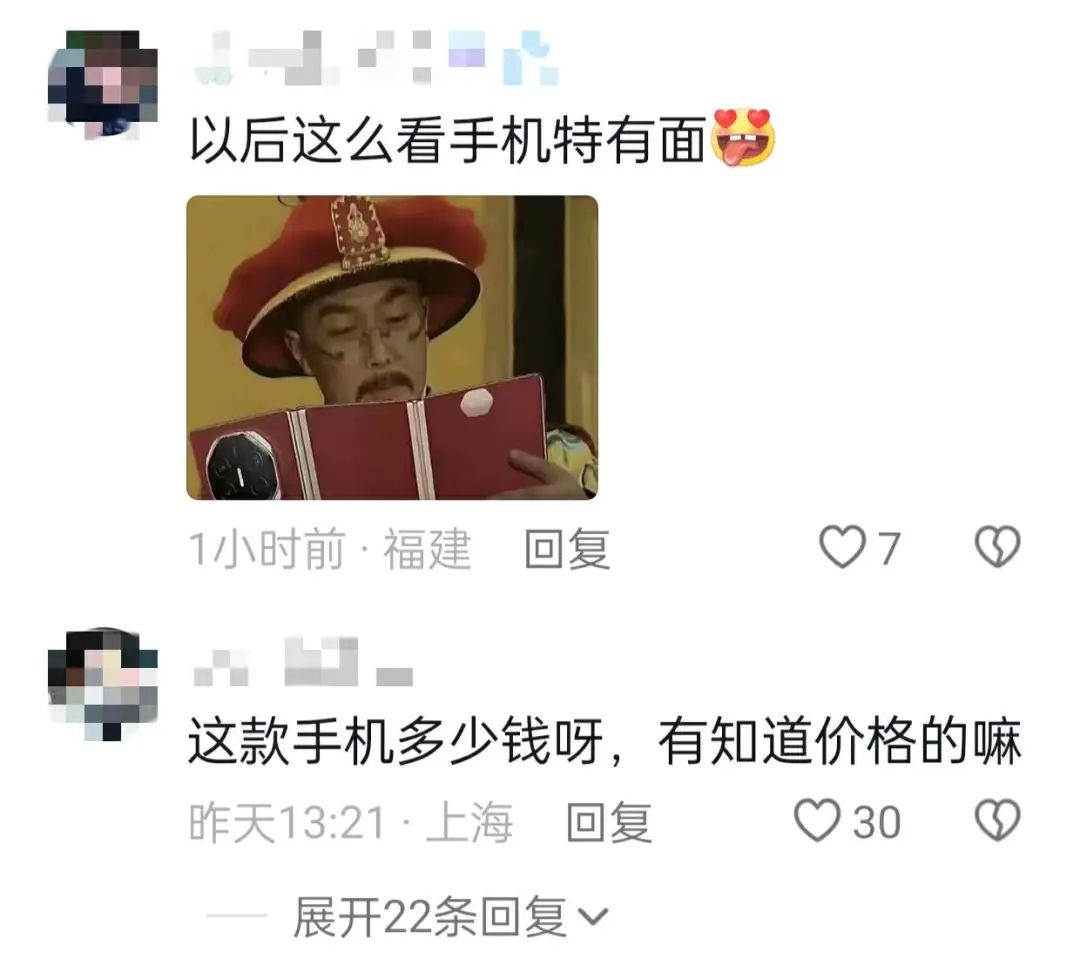This screenshot has height=972, width=1080.
Task: Tap the heart-eyes emoji in first comment
Action: click(742, 138)
